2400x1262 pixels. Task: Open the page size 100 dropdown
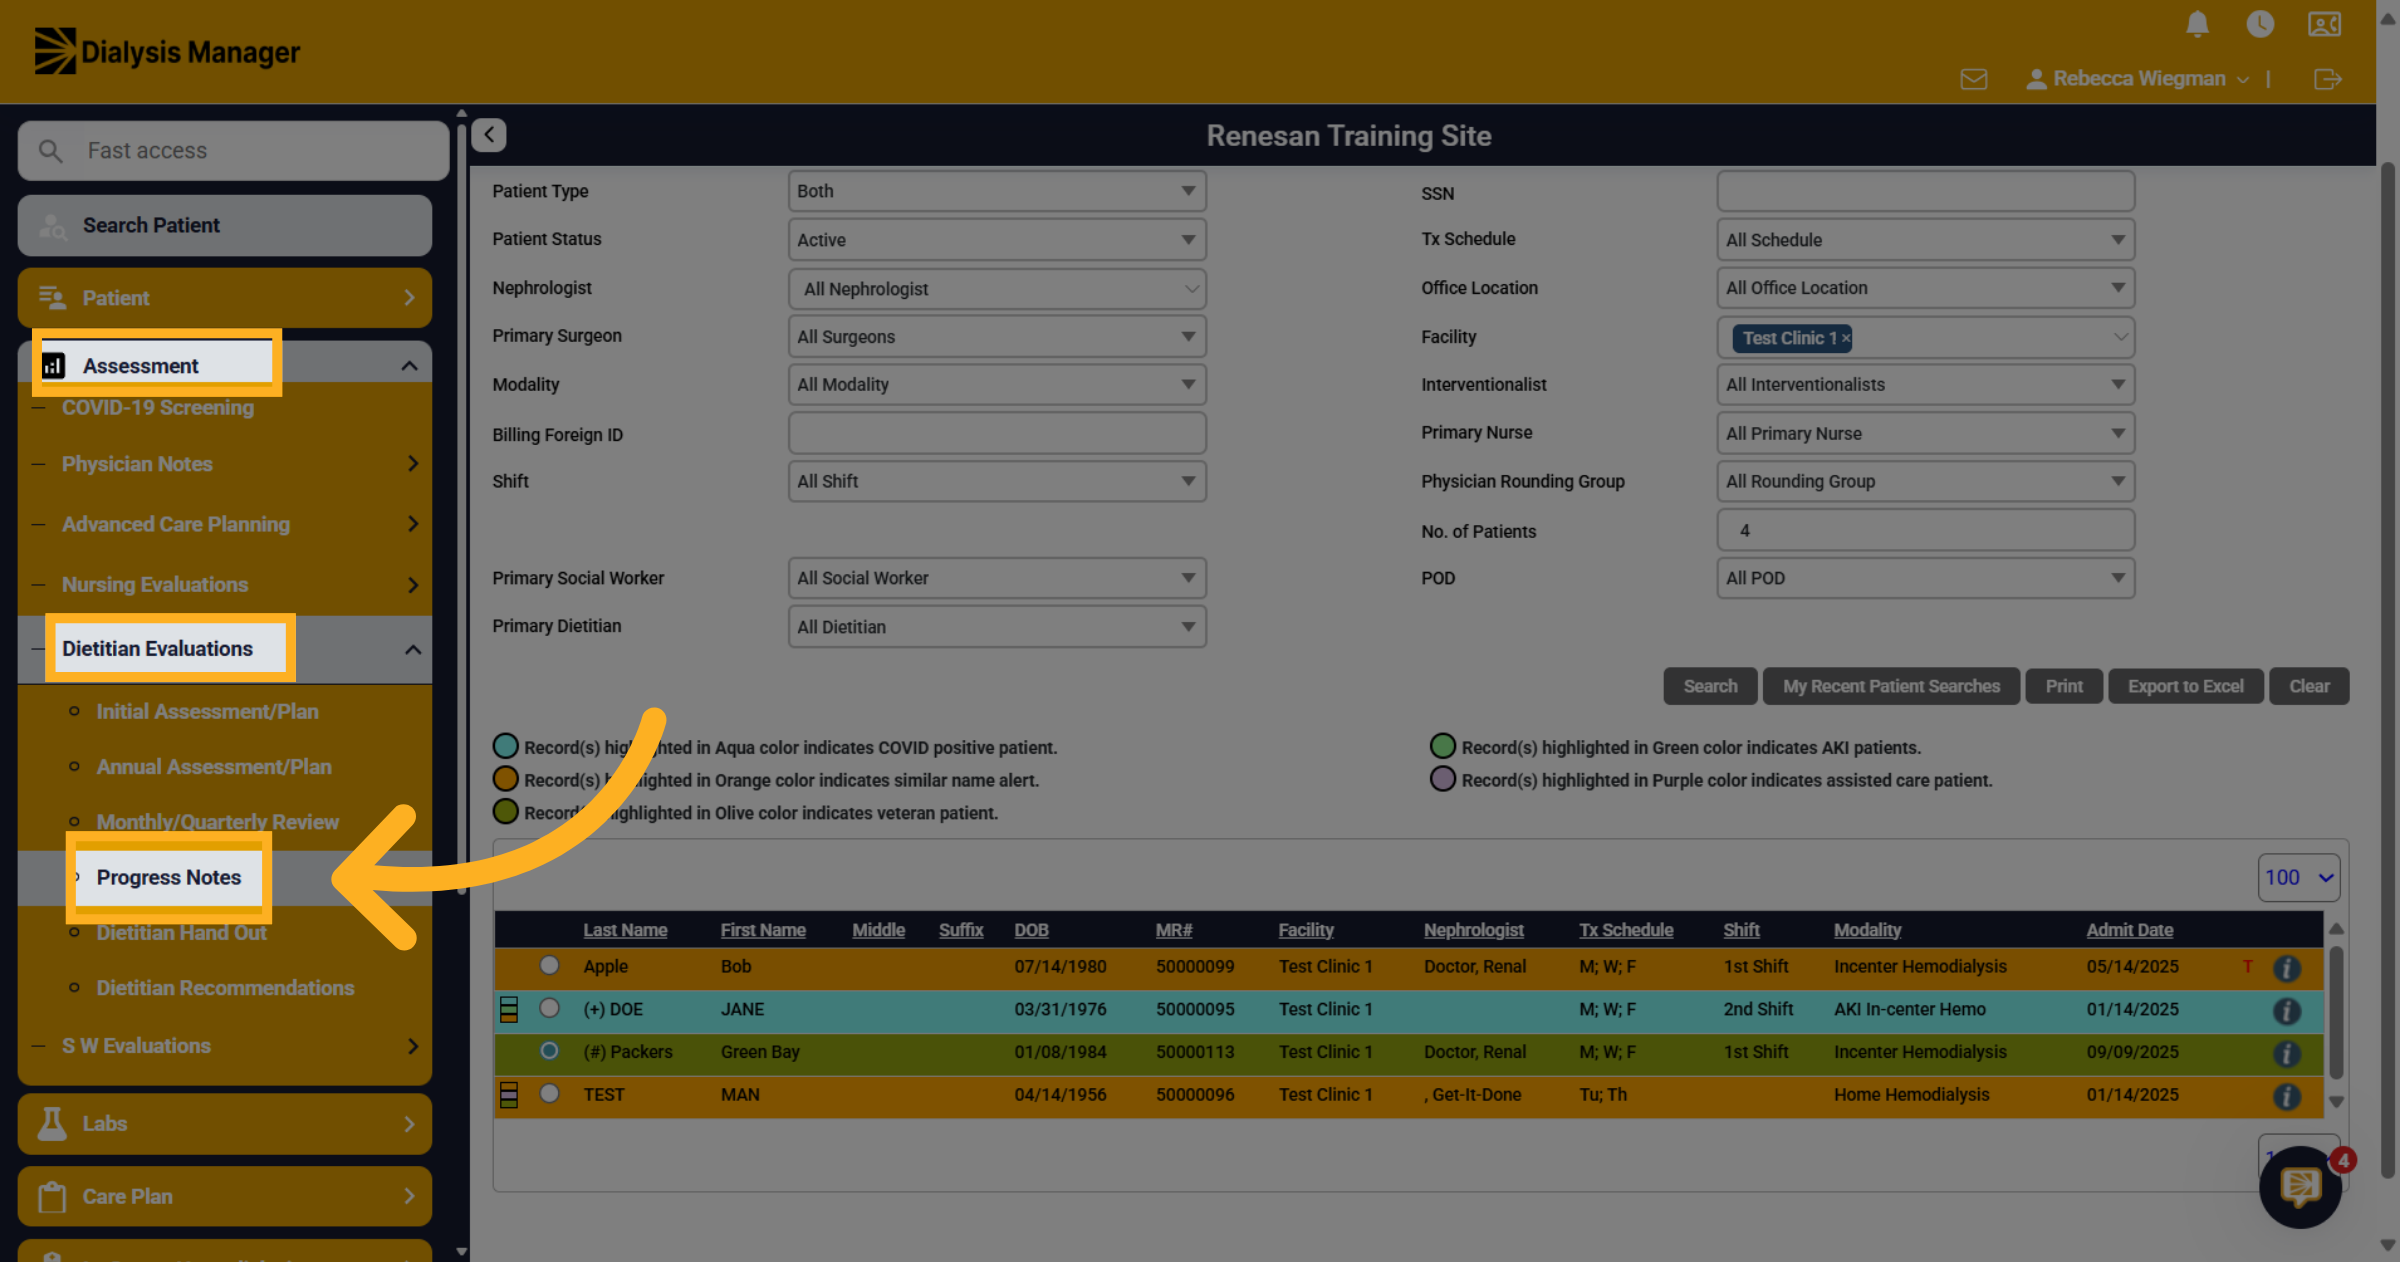point(2298,877)
